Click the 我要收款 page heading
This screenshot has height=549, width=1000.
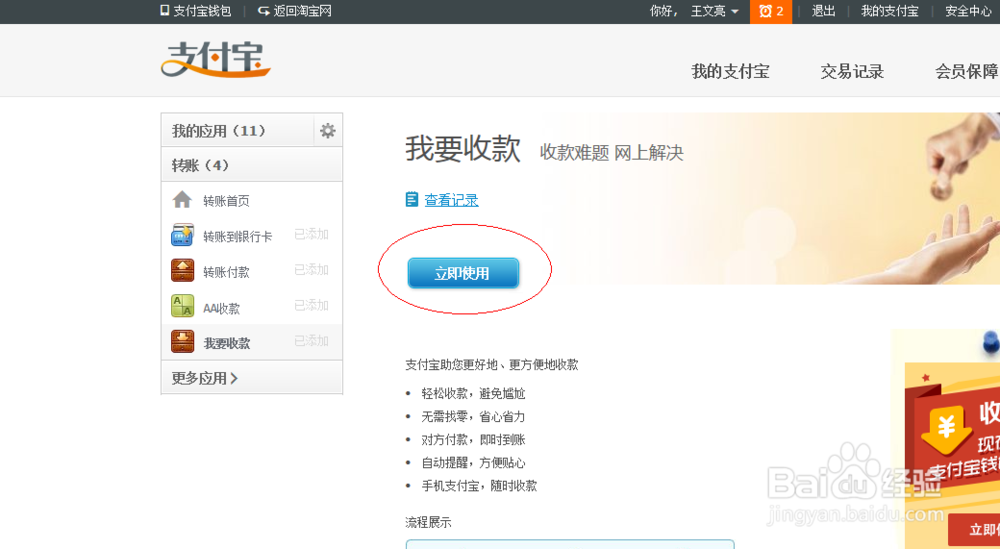pyautogui.click(x=463, y=149)
